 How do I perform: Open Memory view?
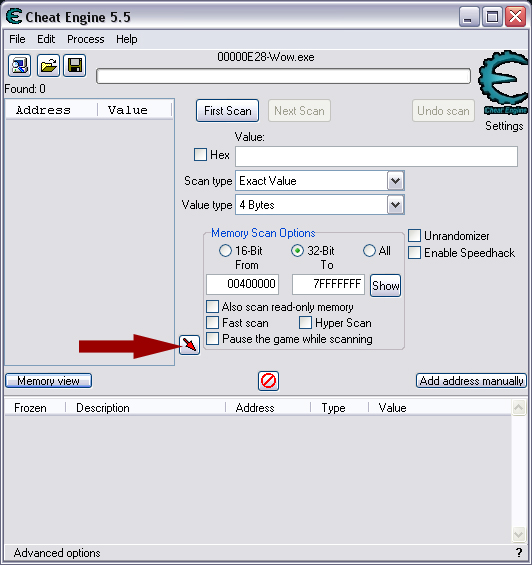[x=48, y=381]
